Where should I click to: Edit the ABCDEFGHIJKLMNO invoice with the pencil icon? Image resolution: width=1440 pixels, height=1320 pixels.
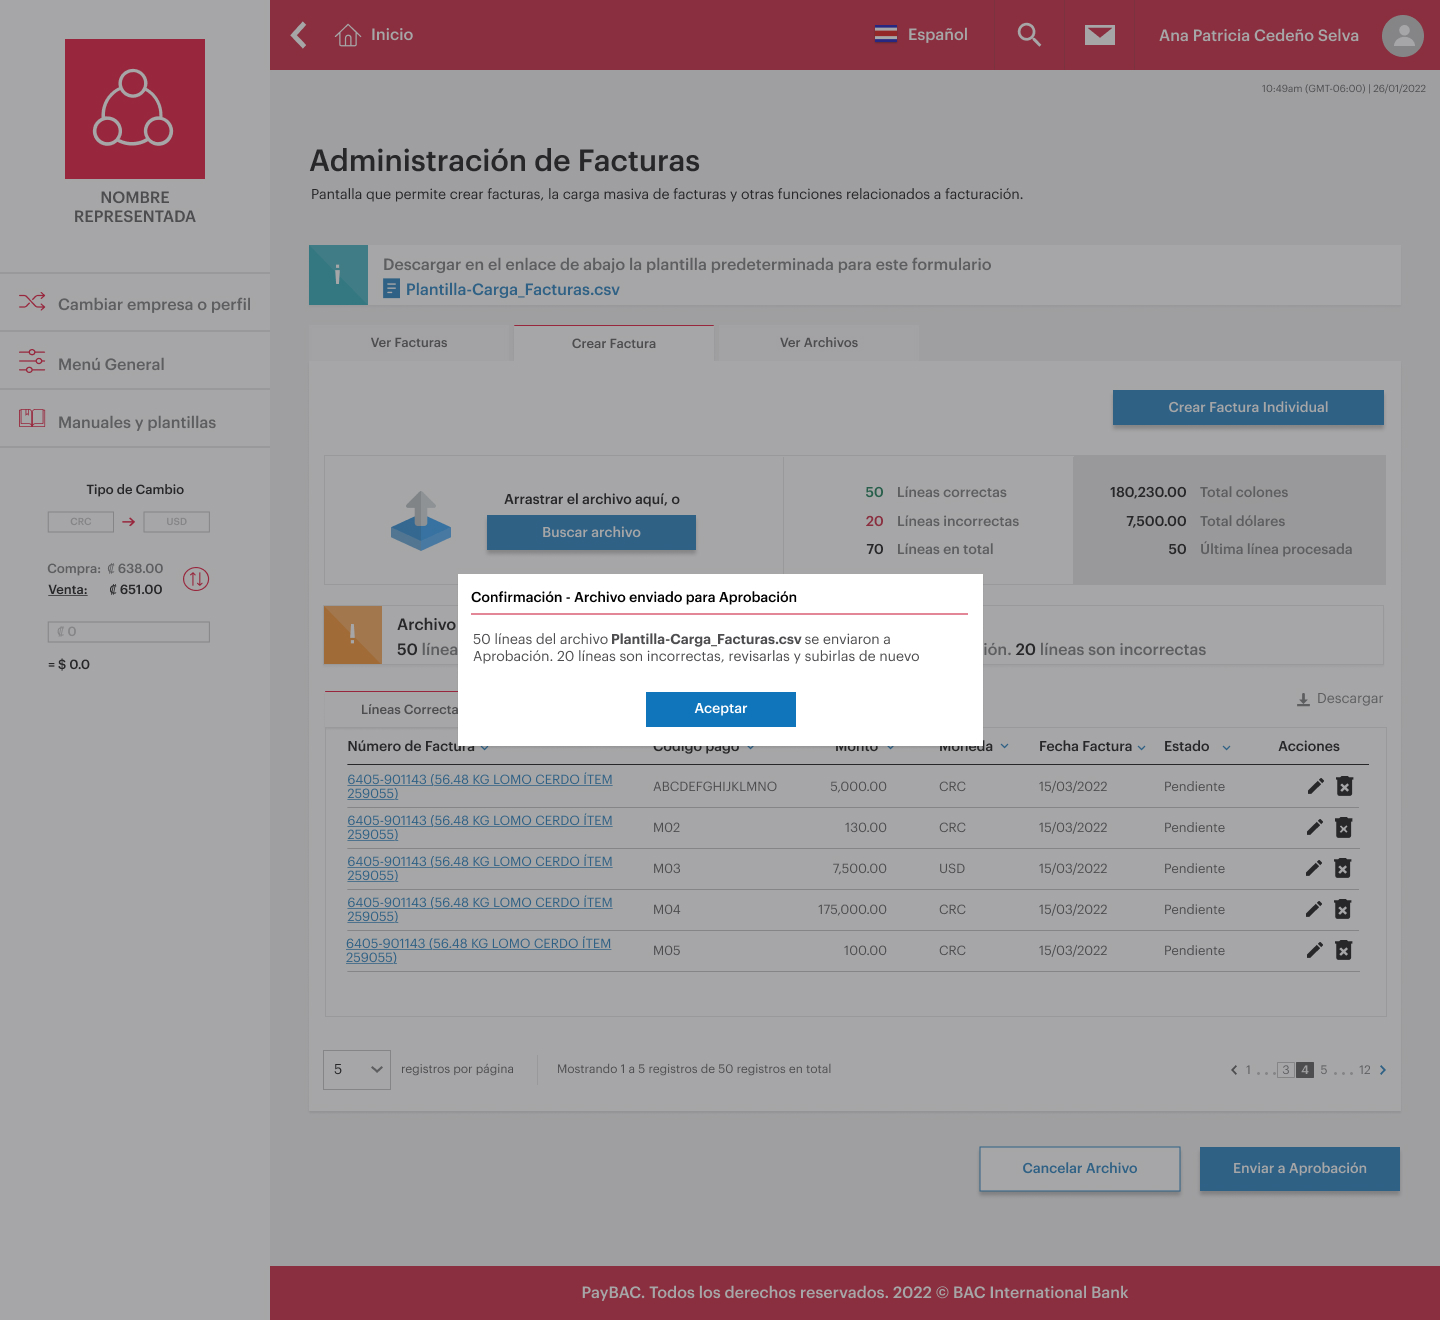(1314, 786)
